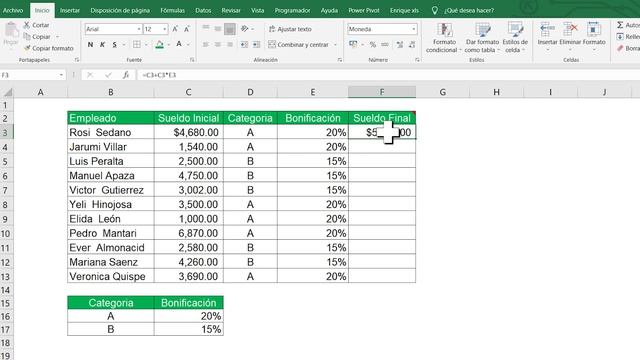
Task: Open Número group dialog launcher
Action: point(417,60)
